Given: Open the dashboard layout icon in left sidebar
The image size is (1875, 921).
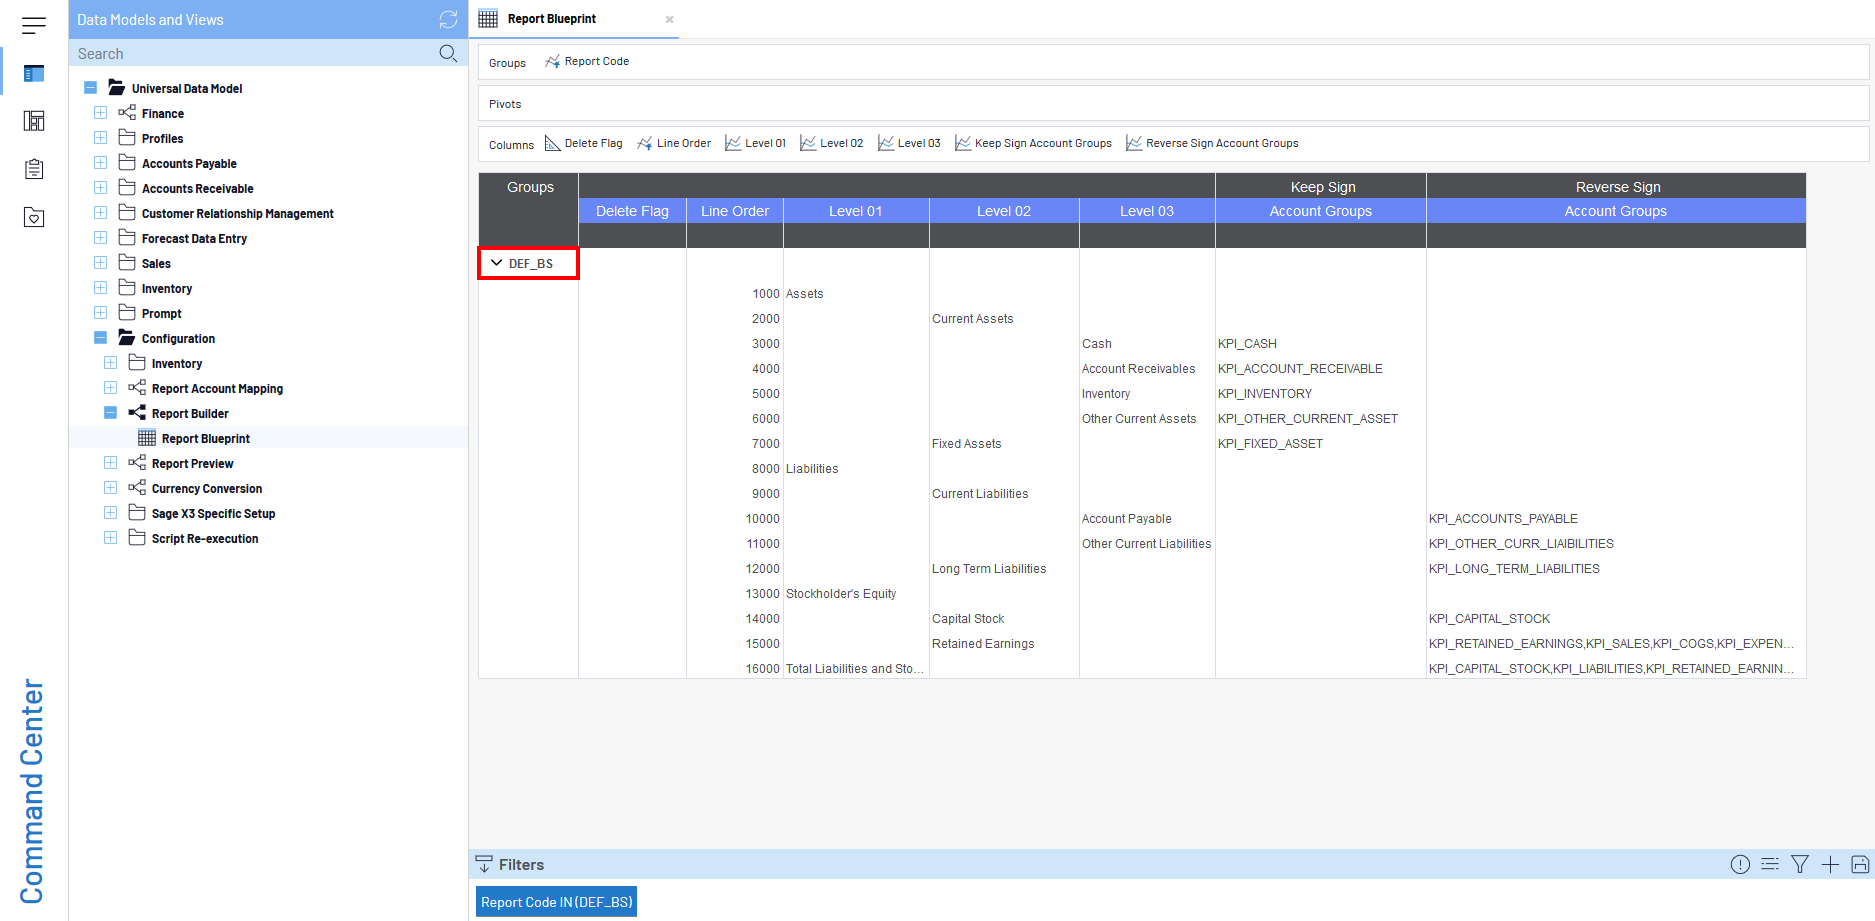Looking at the screenshot, I should [x=34, y=121].
